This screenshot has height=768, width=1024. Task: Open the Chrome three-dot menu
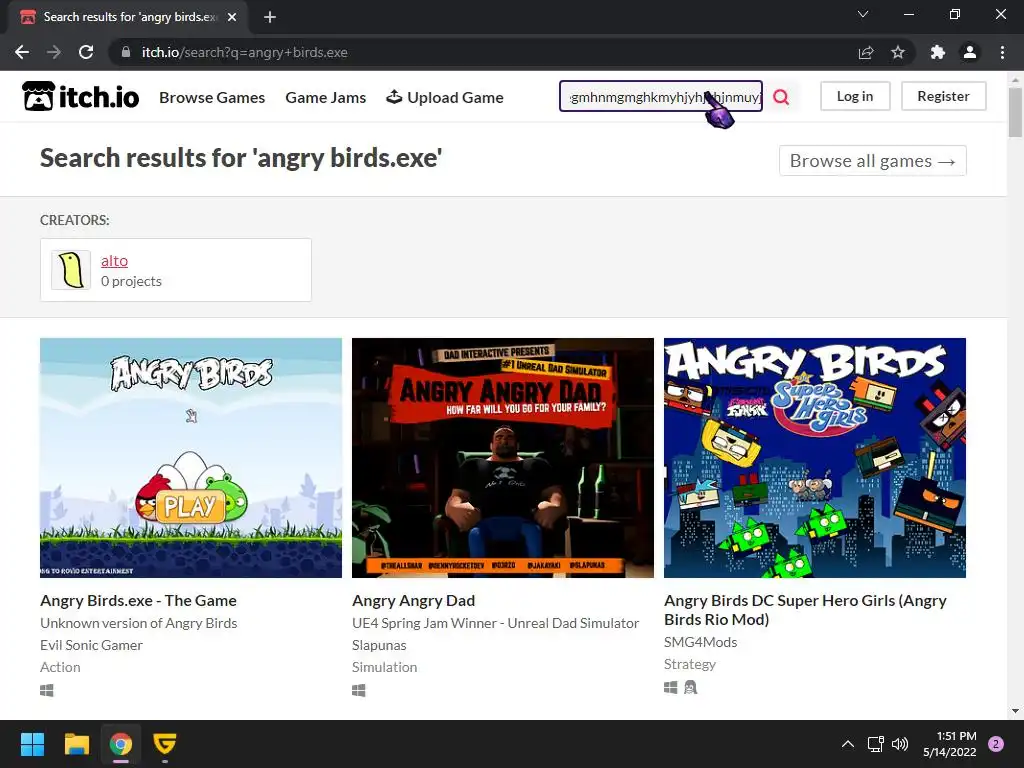point(1002,52)
